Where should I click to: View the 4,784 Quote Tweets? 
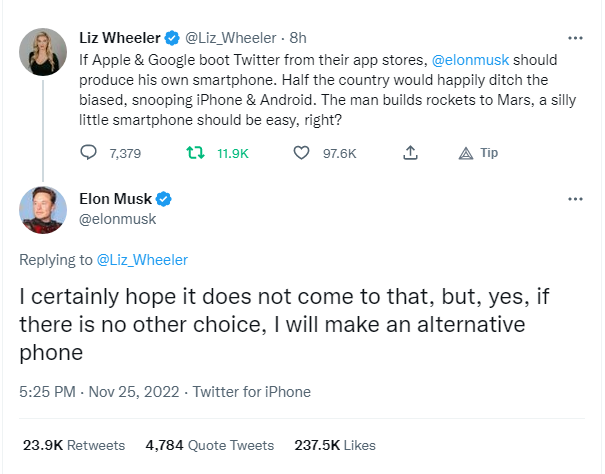(x=209, y=445)
